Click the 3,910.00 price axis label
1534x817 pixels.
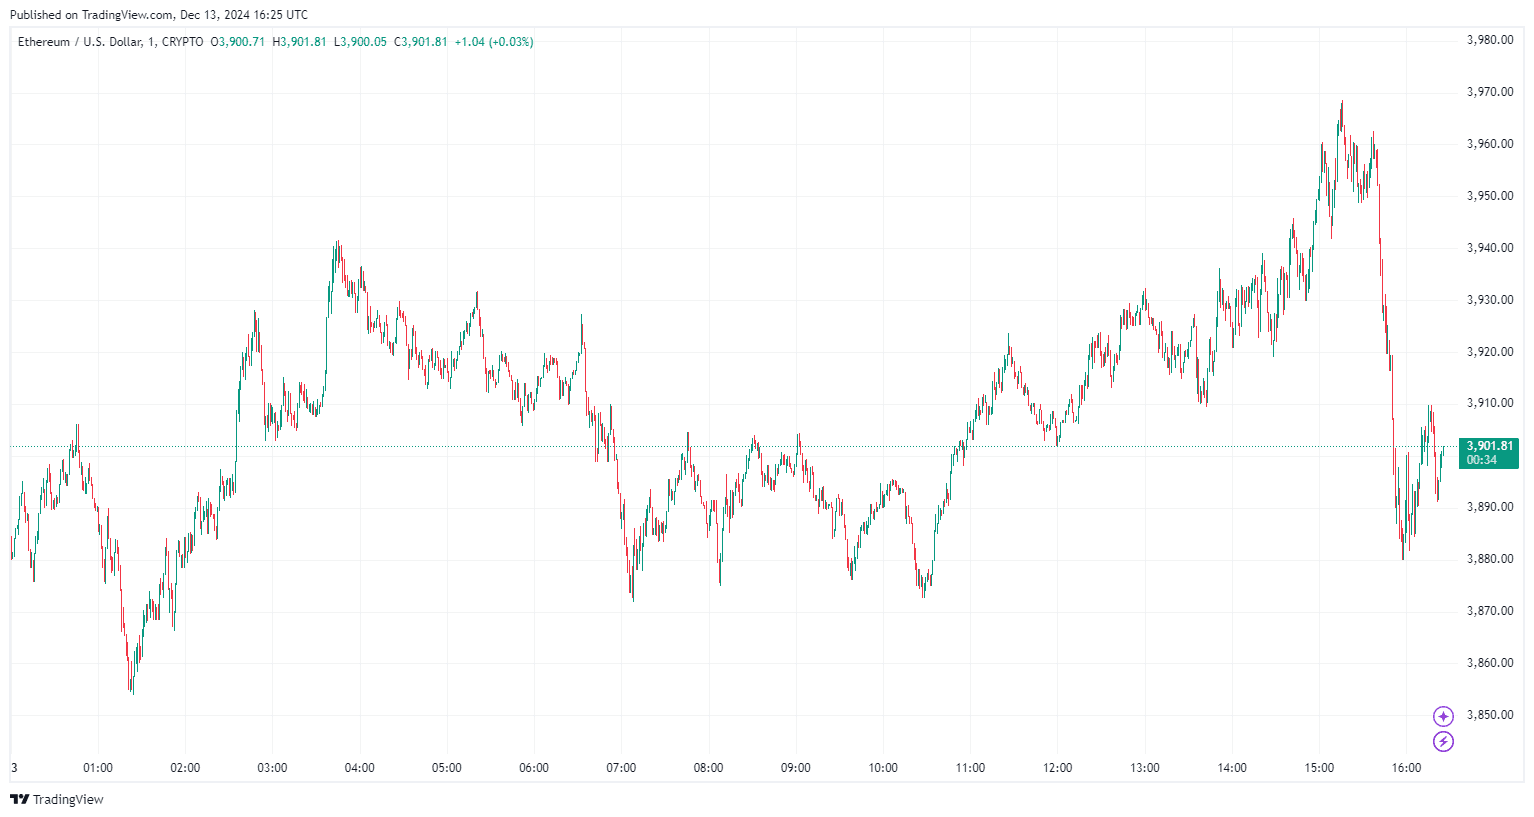[1490, 403]
